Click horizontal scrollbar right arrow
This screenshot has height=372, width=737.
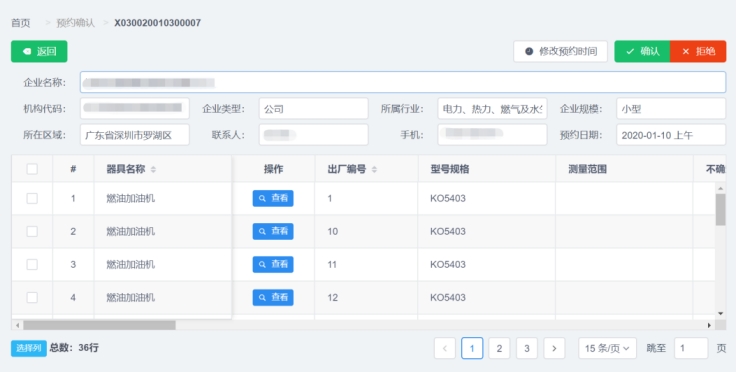[x=709, y=325]
